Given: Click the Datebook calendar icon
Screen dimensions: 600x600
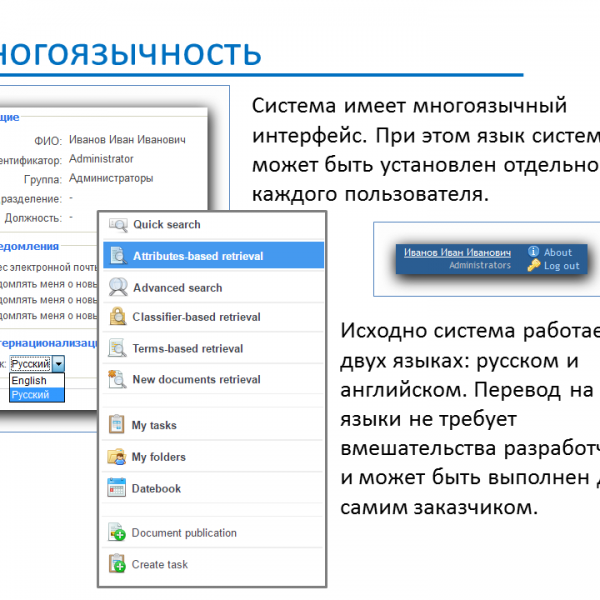Looking at the screenshot, I should (x=117, y=489).
